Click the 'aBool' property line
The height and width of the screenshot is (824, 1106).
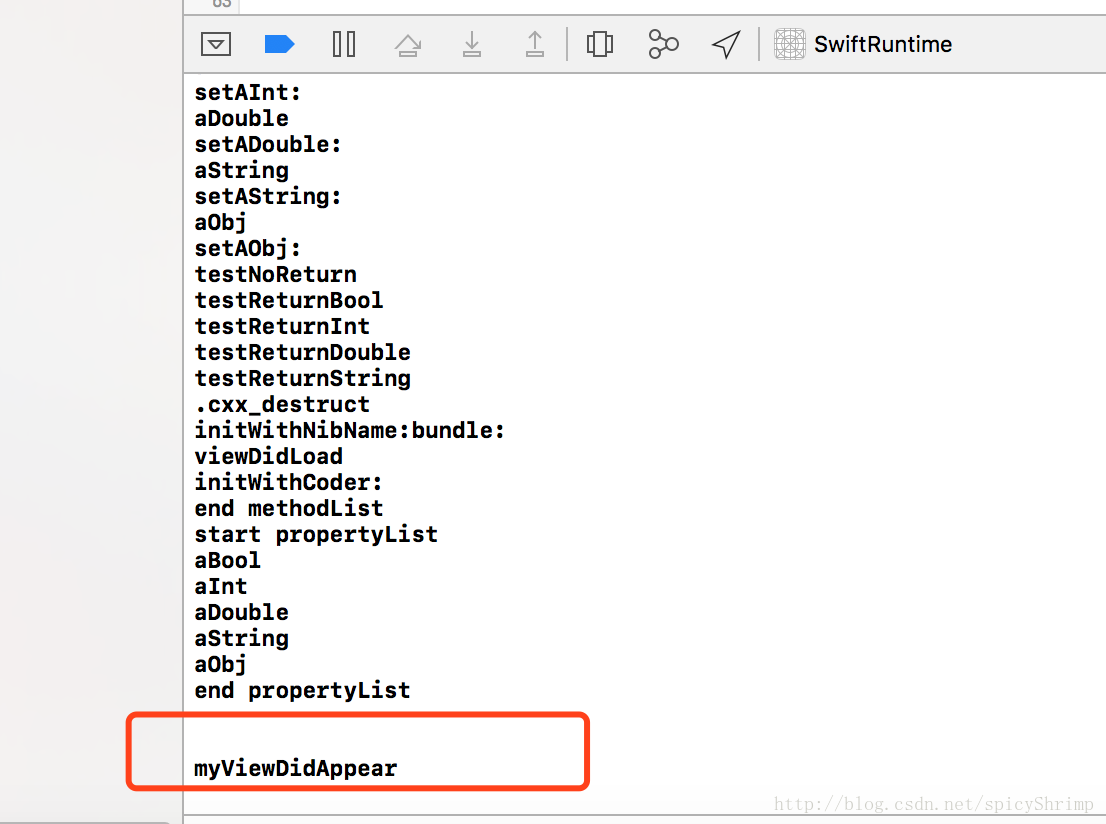tap(228, 561)
